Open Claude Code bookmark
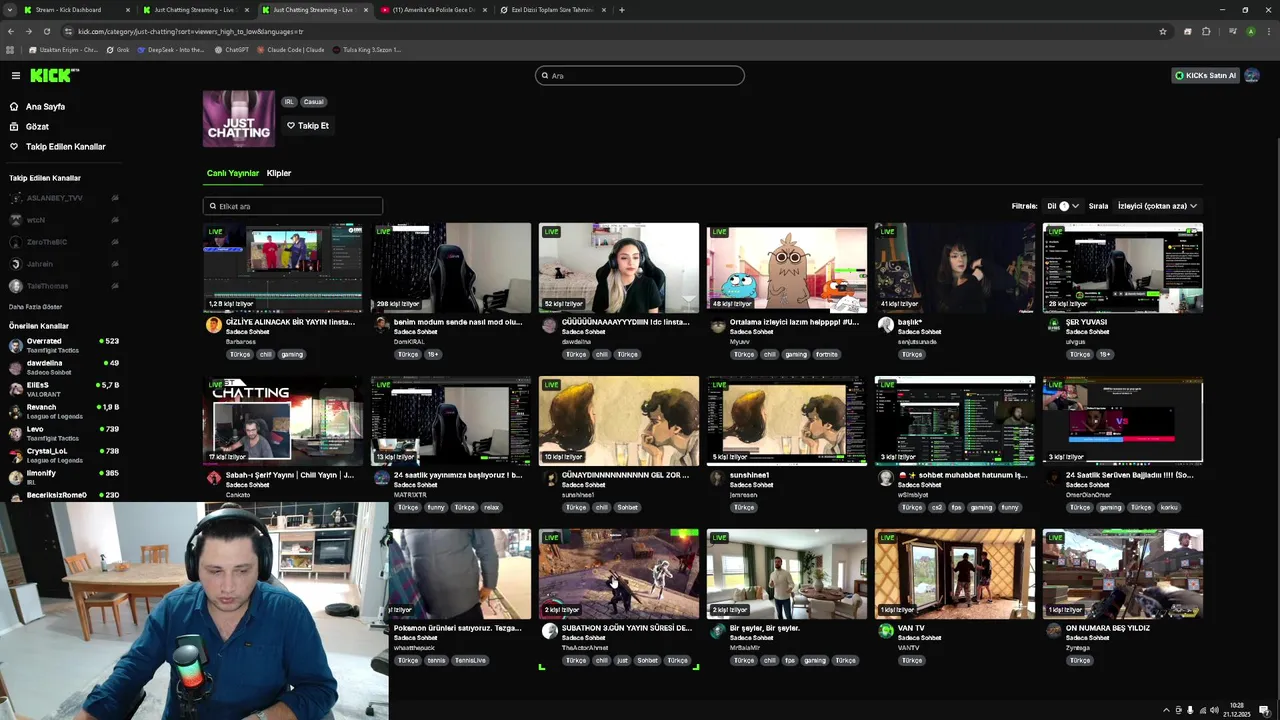This screenshot has width=1280, height=720. pyautogui.click(x=291, y=49)
